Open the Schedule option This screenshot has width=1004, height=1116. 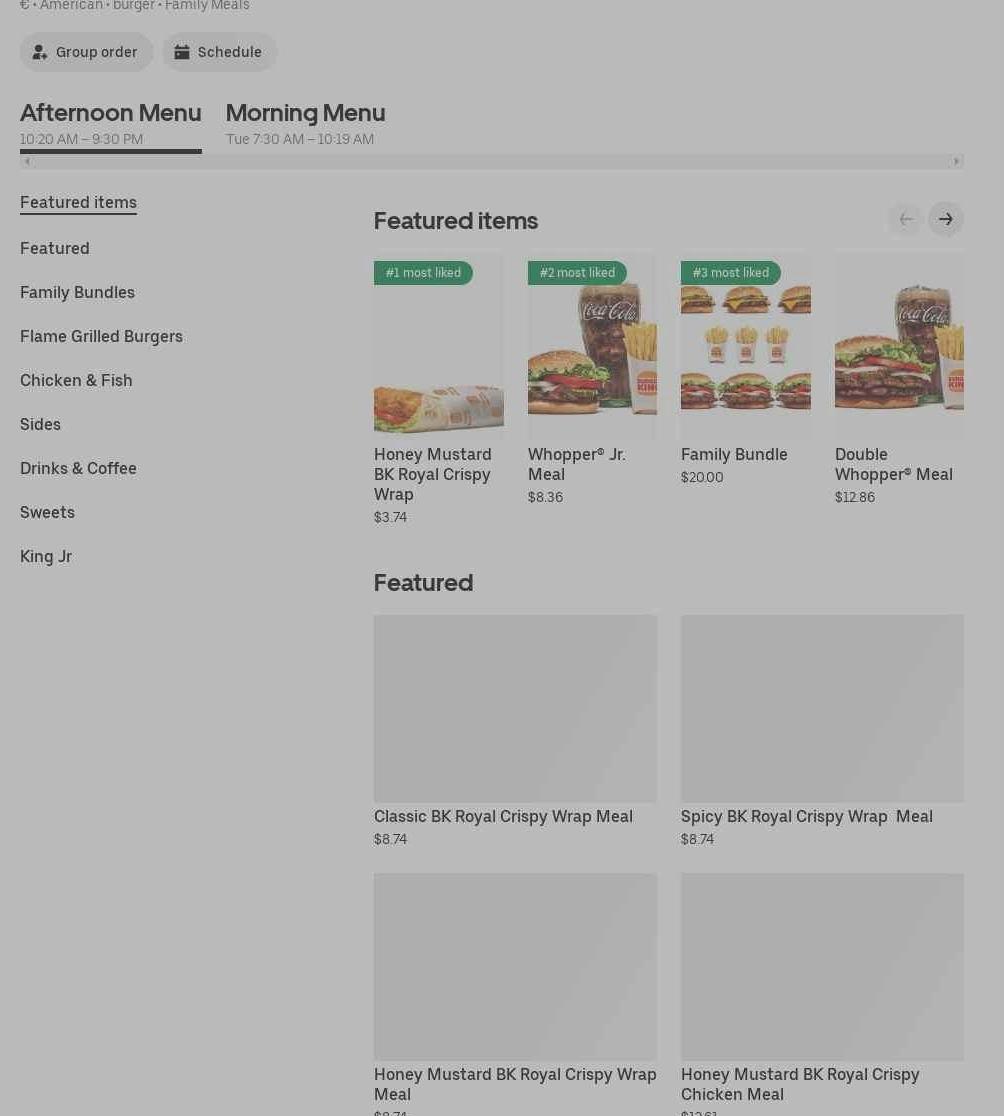coord(220,52)
